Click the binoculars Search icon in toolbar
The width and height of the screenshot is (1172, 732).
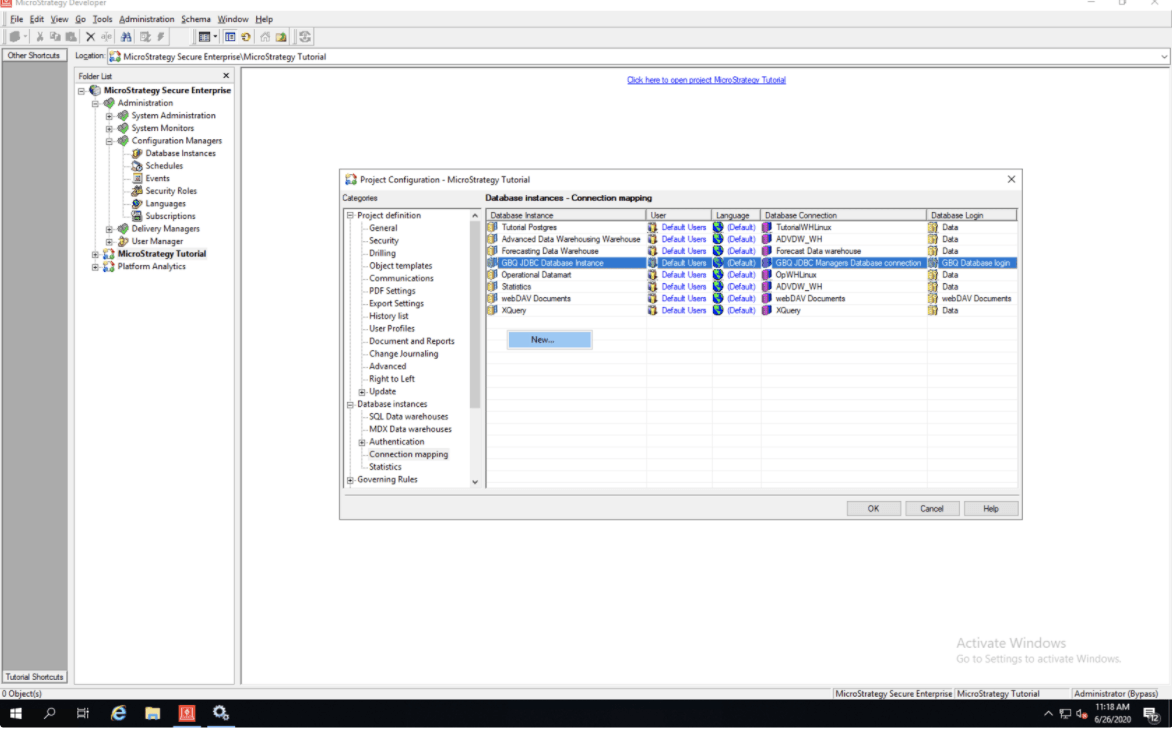coord(126,37)
